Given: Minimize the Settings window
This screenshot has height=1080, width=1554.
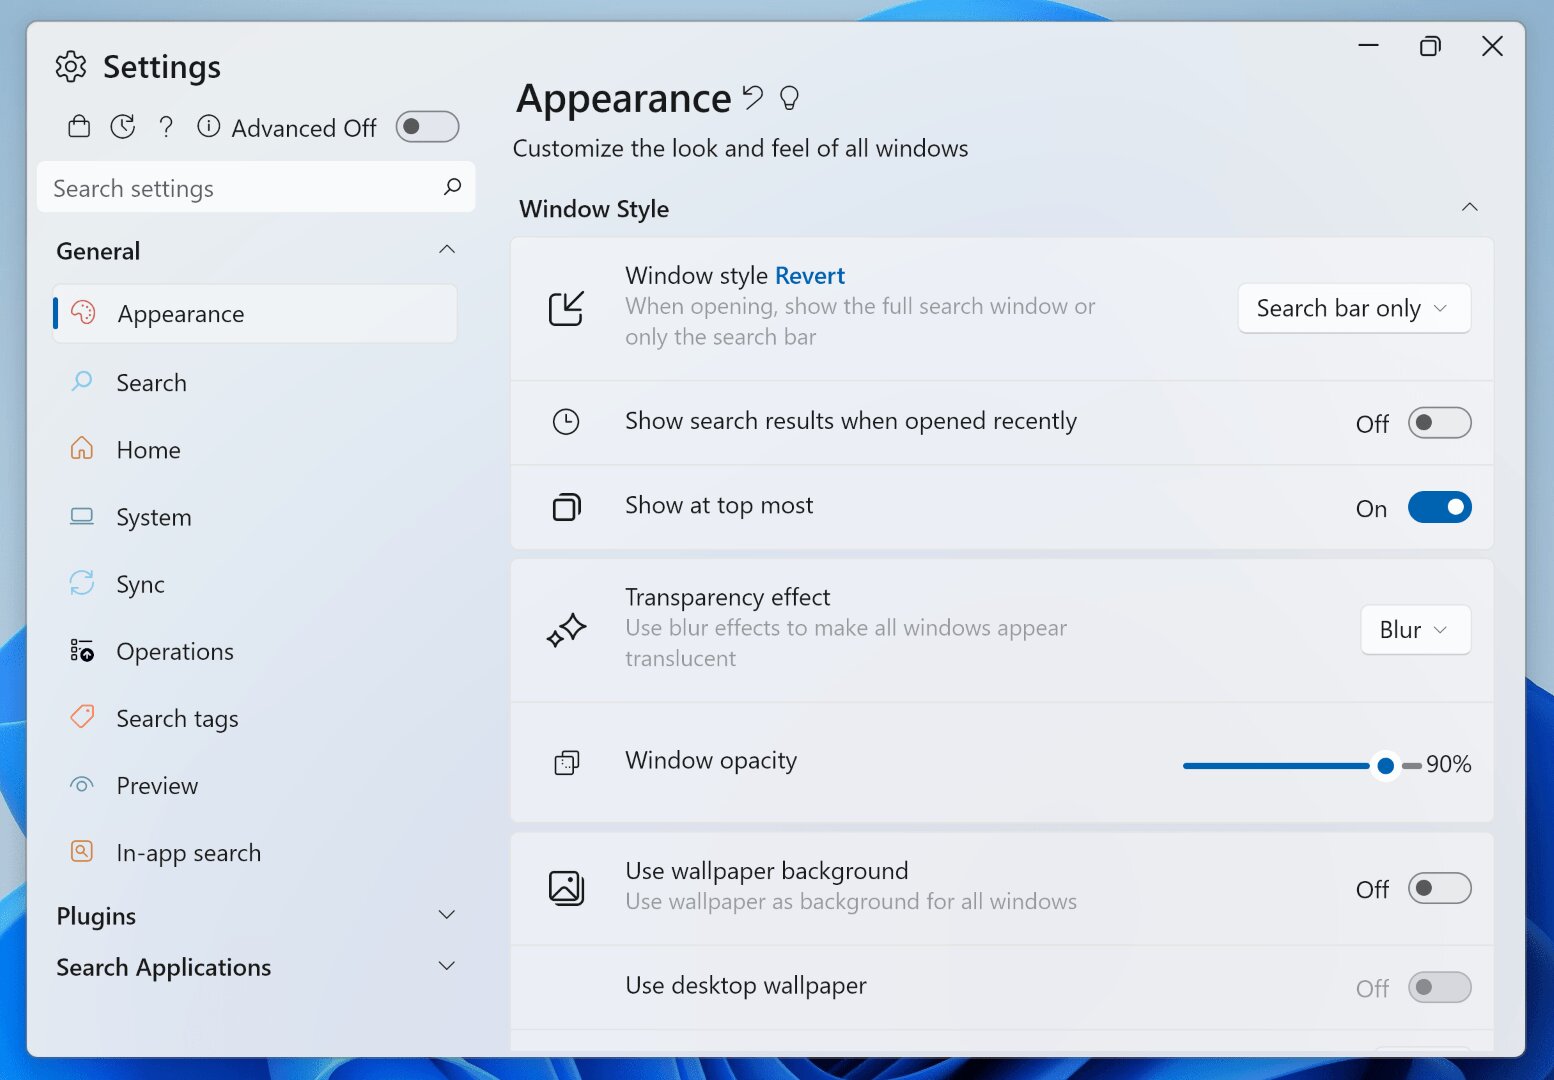Looking at the screenshot, I should (1368, 46).
